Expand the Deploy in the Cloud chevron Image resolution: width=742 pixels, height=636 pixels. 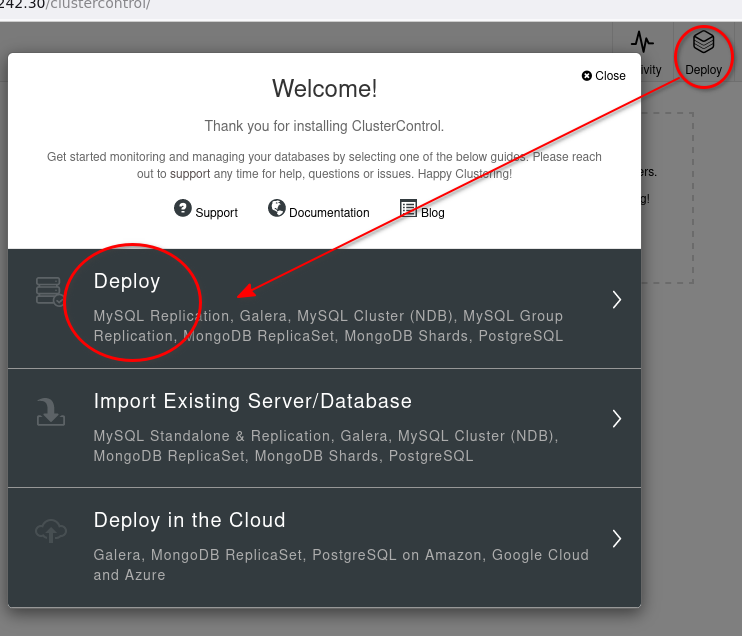pos(617,538)
